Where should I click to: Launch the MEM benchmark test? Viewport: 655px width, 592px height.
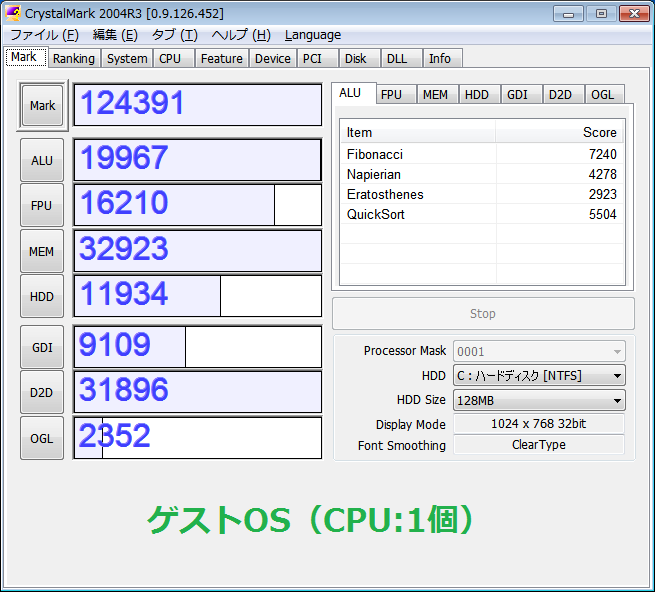(x=42, y=251)
